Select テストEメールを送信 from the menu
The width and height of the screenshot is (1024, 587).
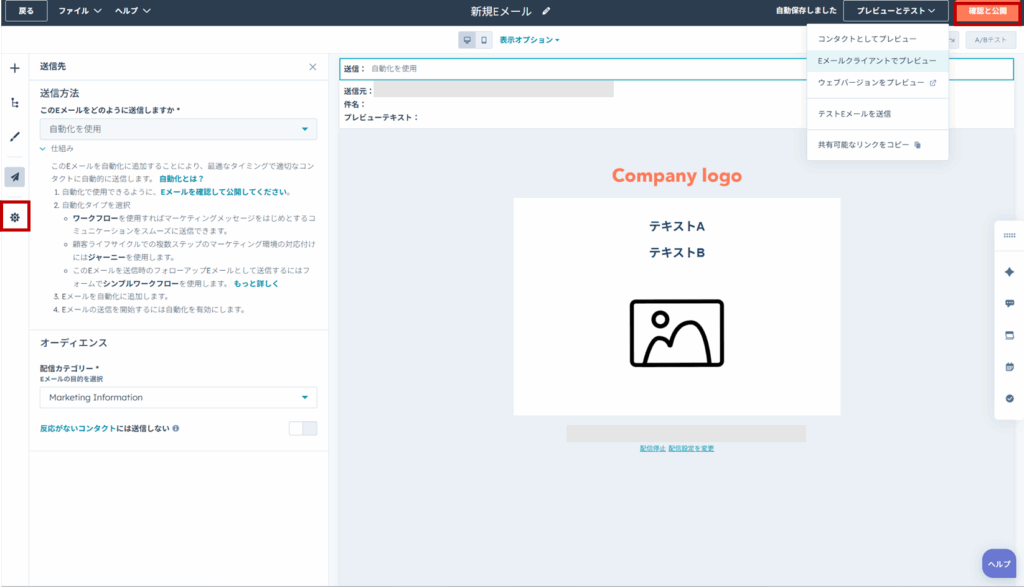pos(854,114)
